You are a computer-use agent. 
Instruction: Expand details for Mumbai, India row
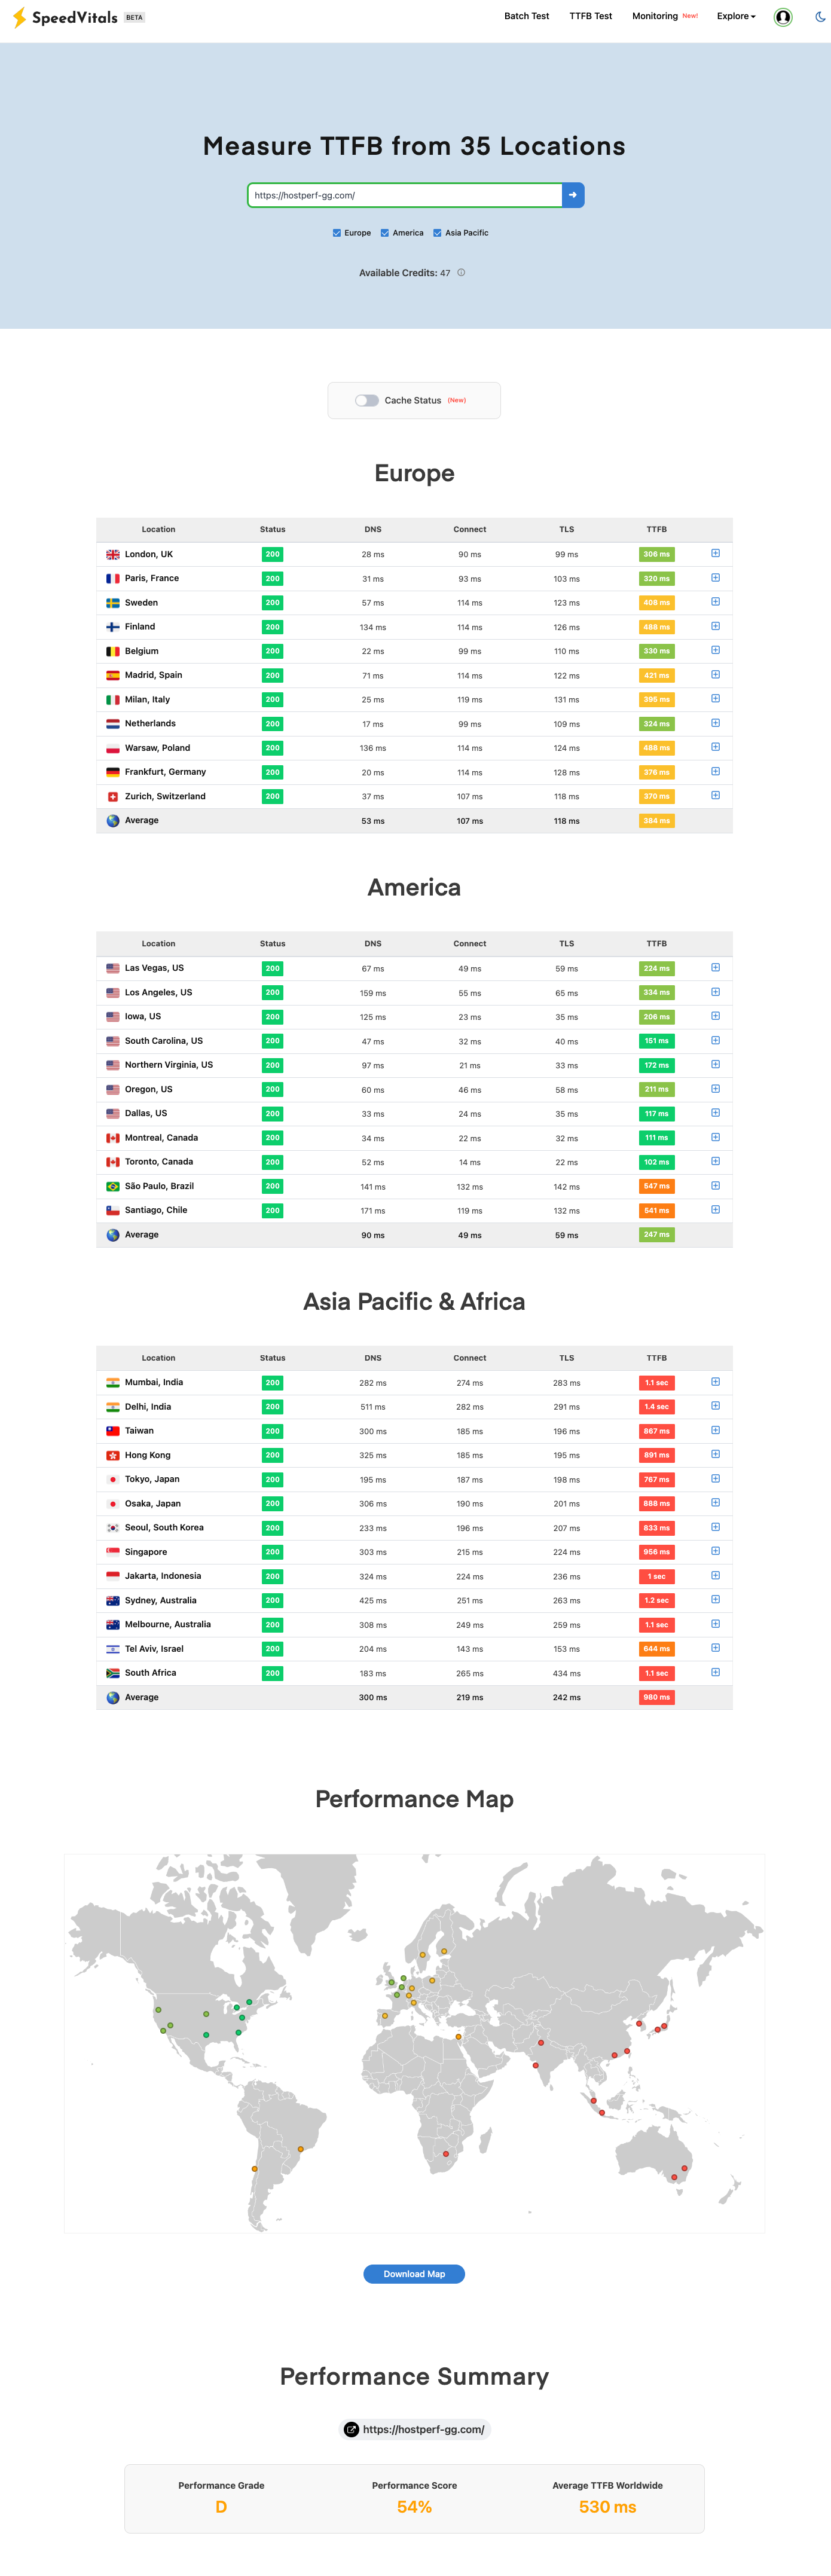[x=715, y=1382]
